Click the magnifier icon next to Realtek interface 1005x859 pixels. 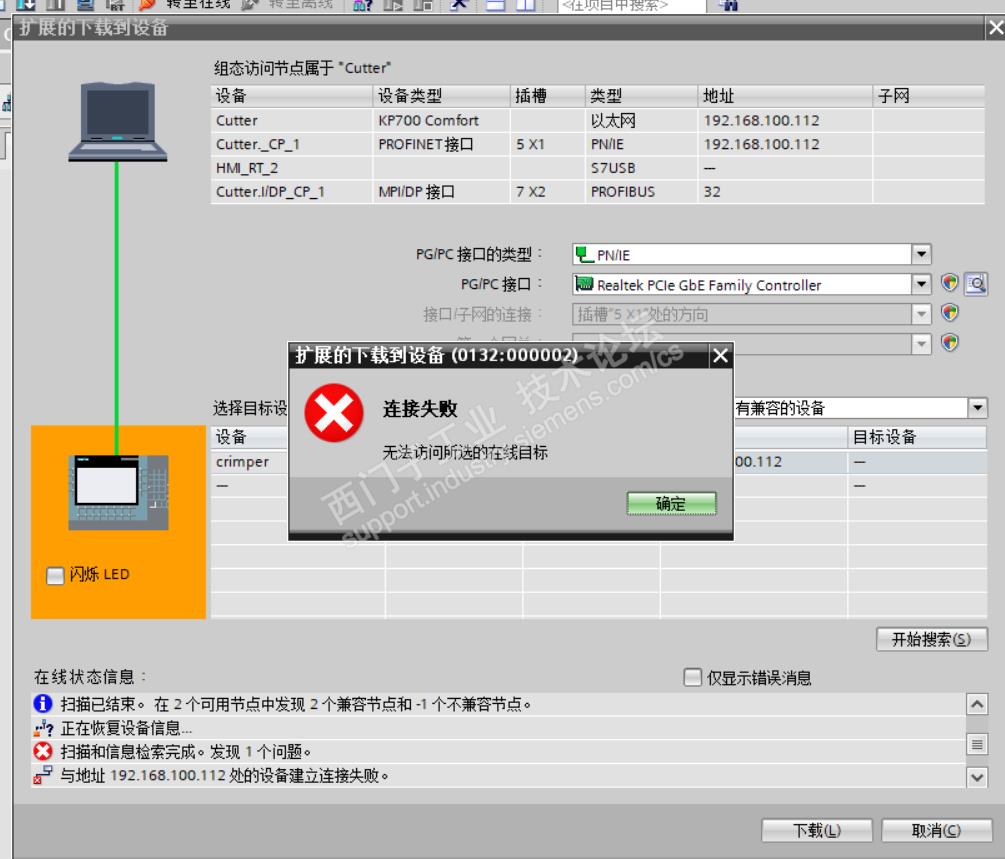coord(976,283)
